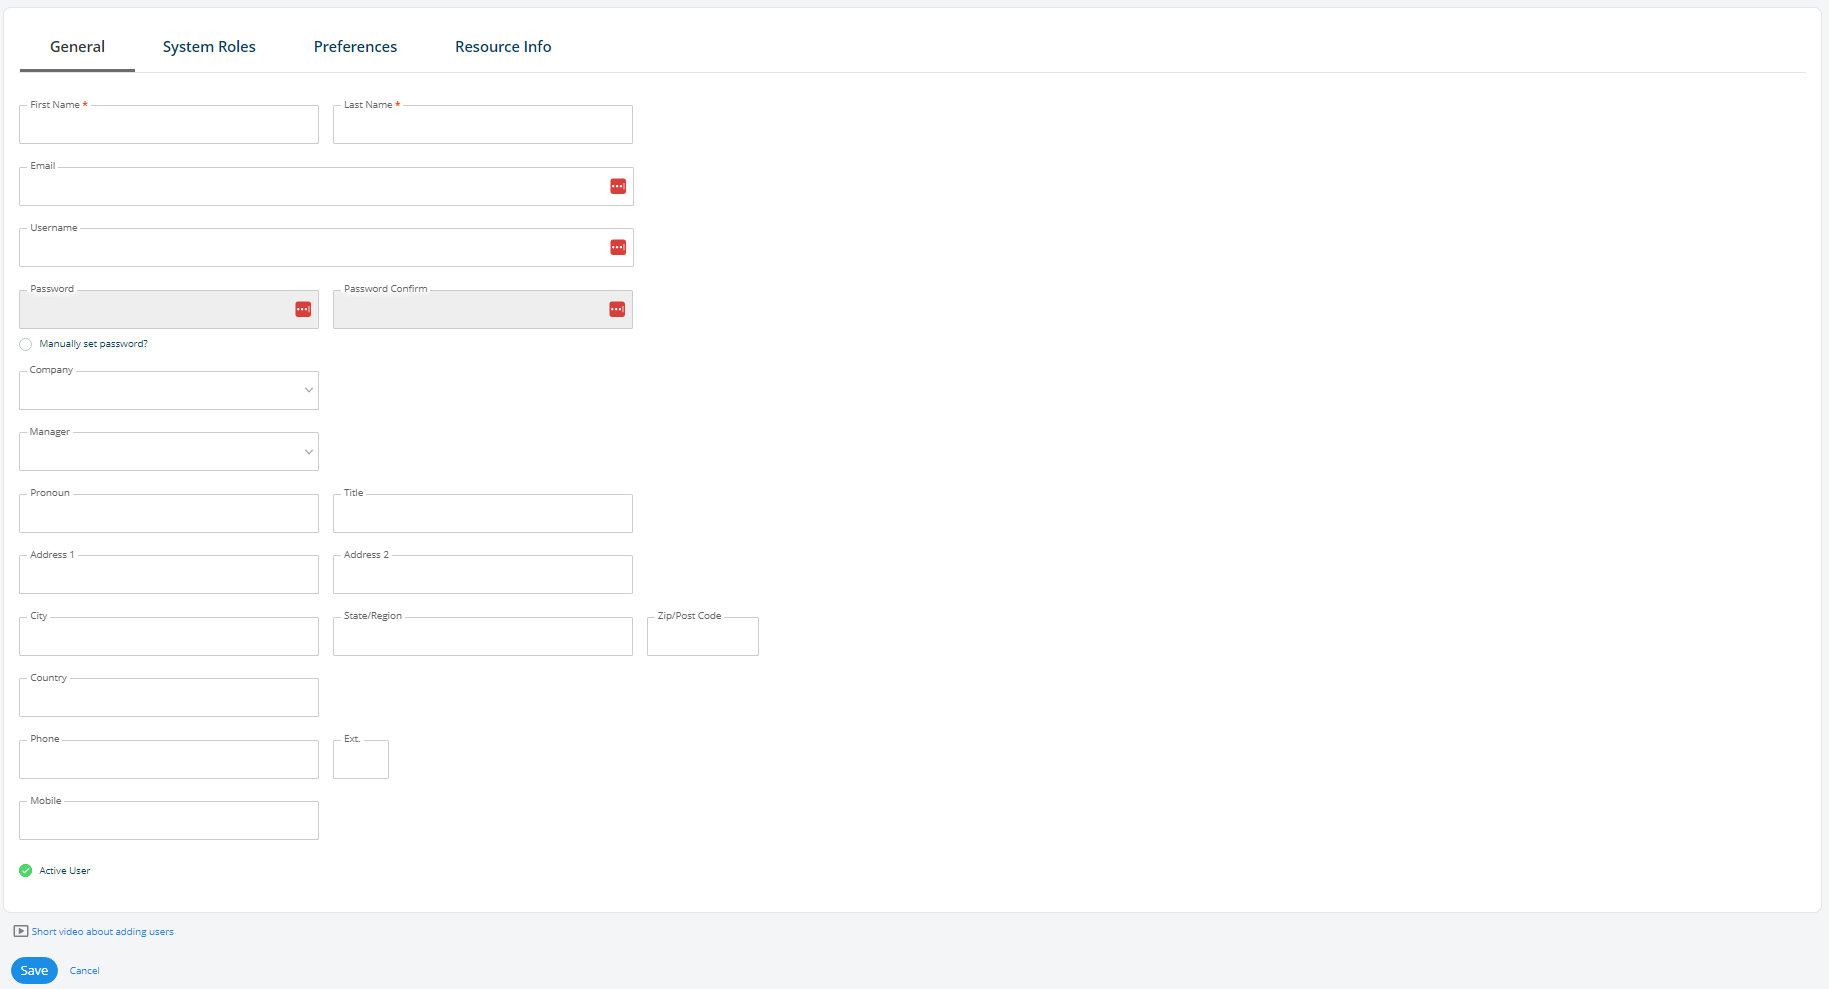Open the Company dropdown

(169, 390)
